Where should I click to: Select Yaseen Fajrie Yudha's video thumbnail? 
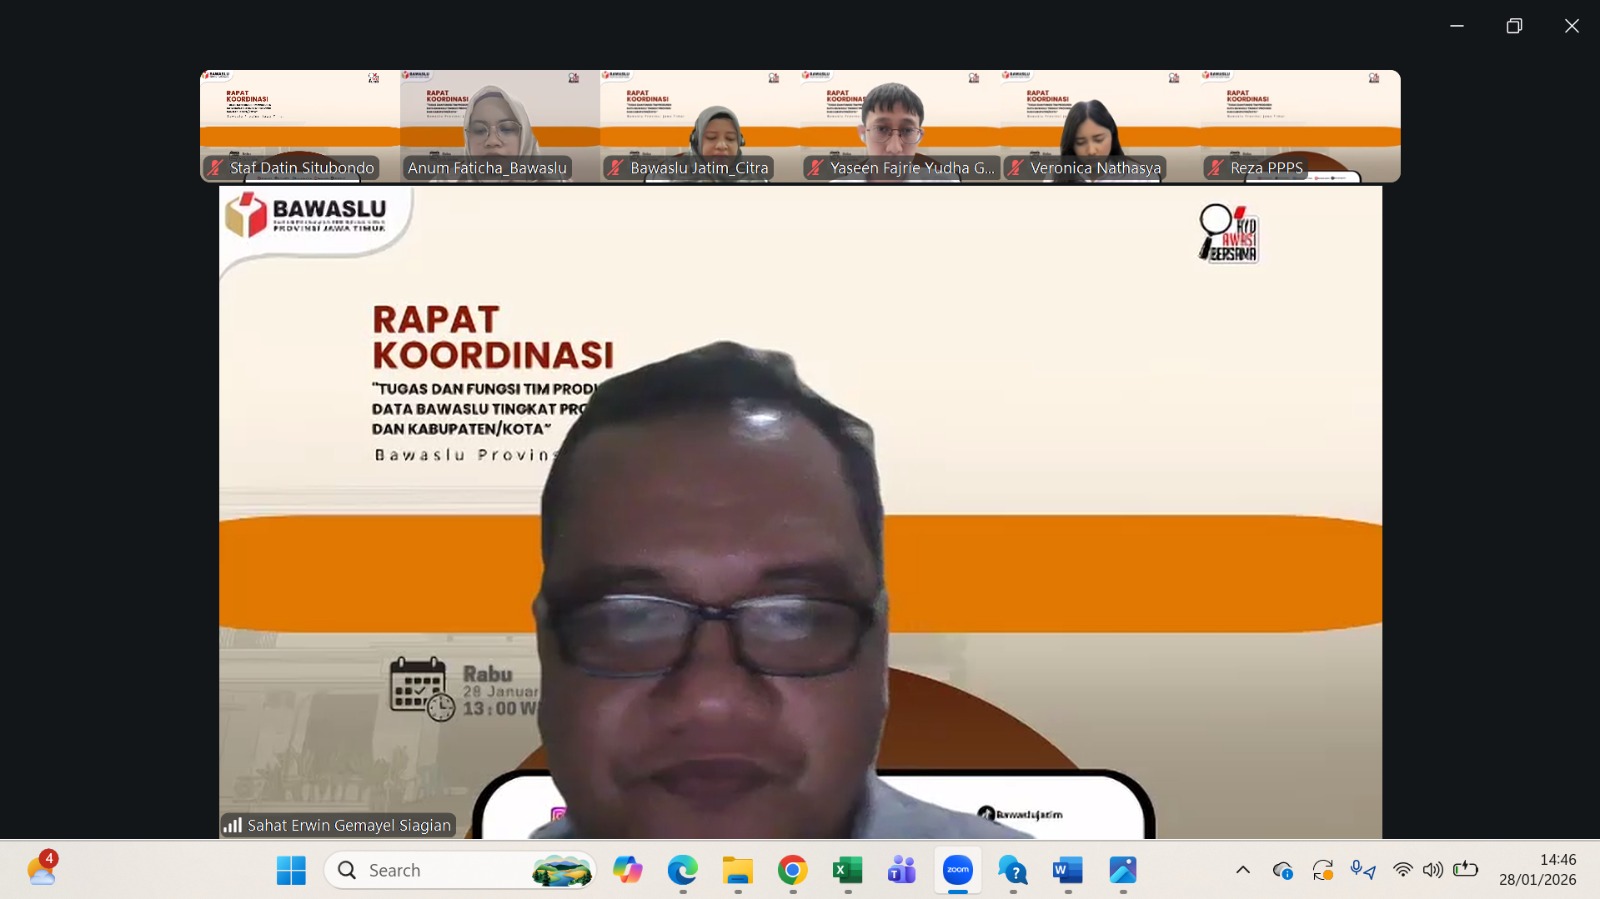[900, 126]
